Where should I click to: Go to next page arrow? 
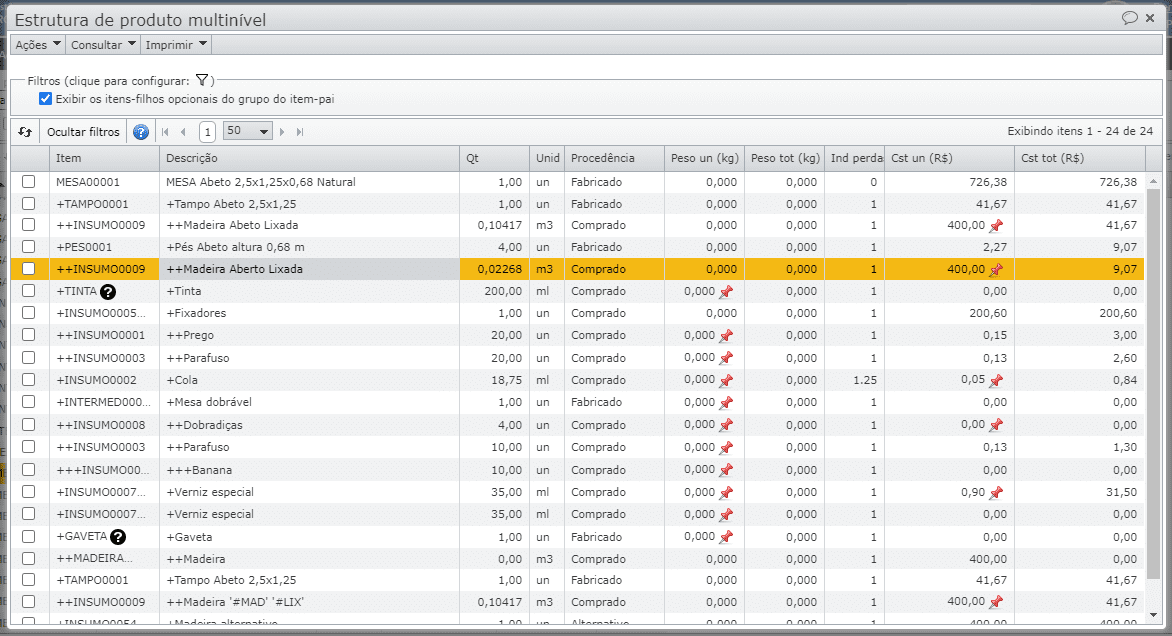[x=282, y=132]
